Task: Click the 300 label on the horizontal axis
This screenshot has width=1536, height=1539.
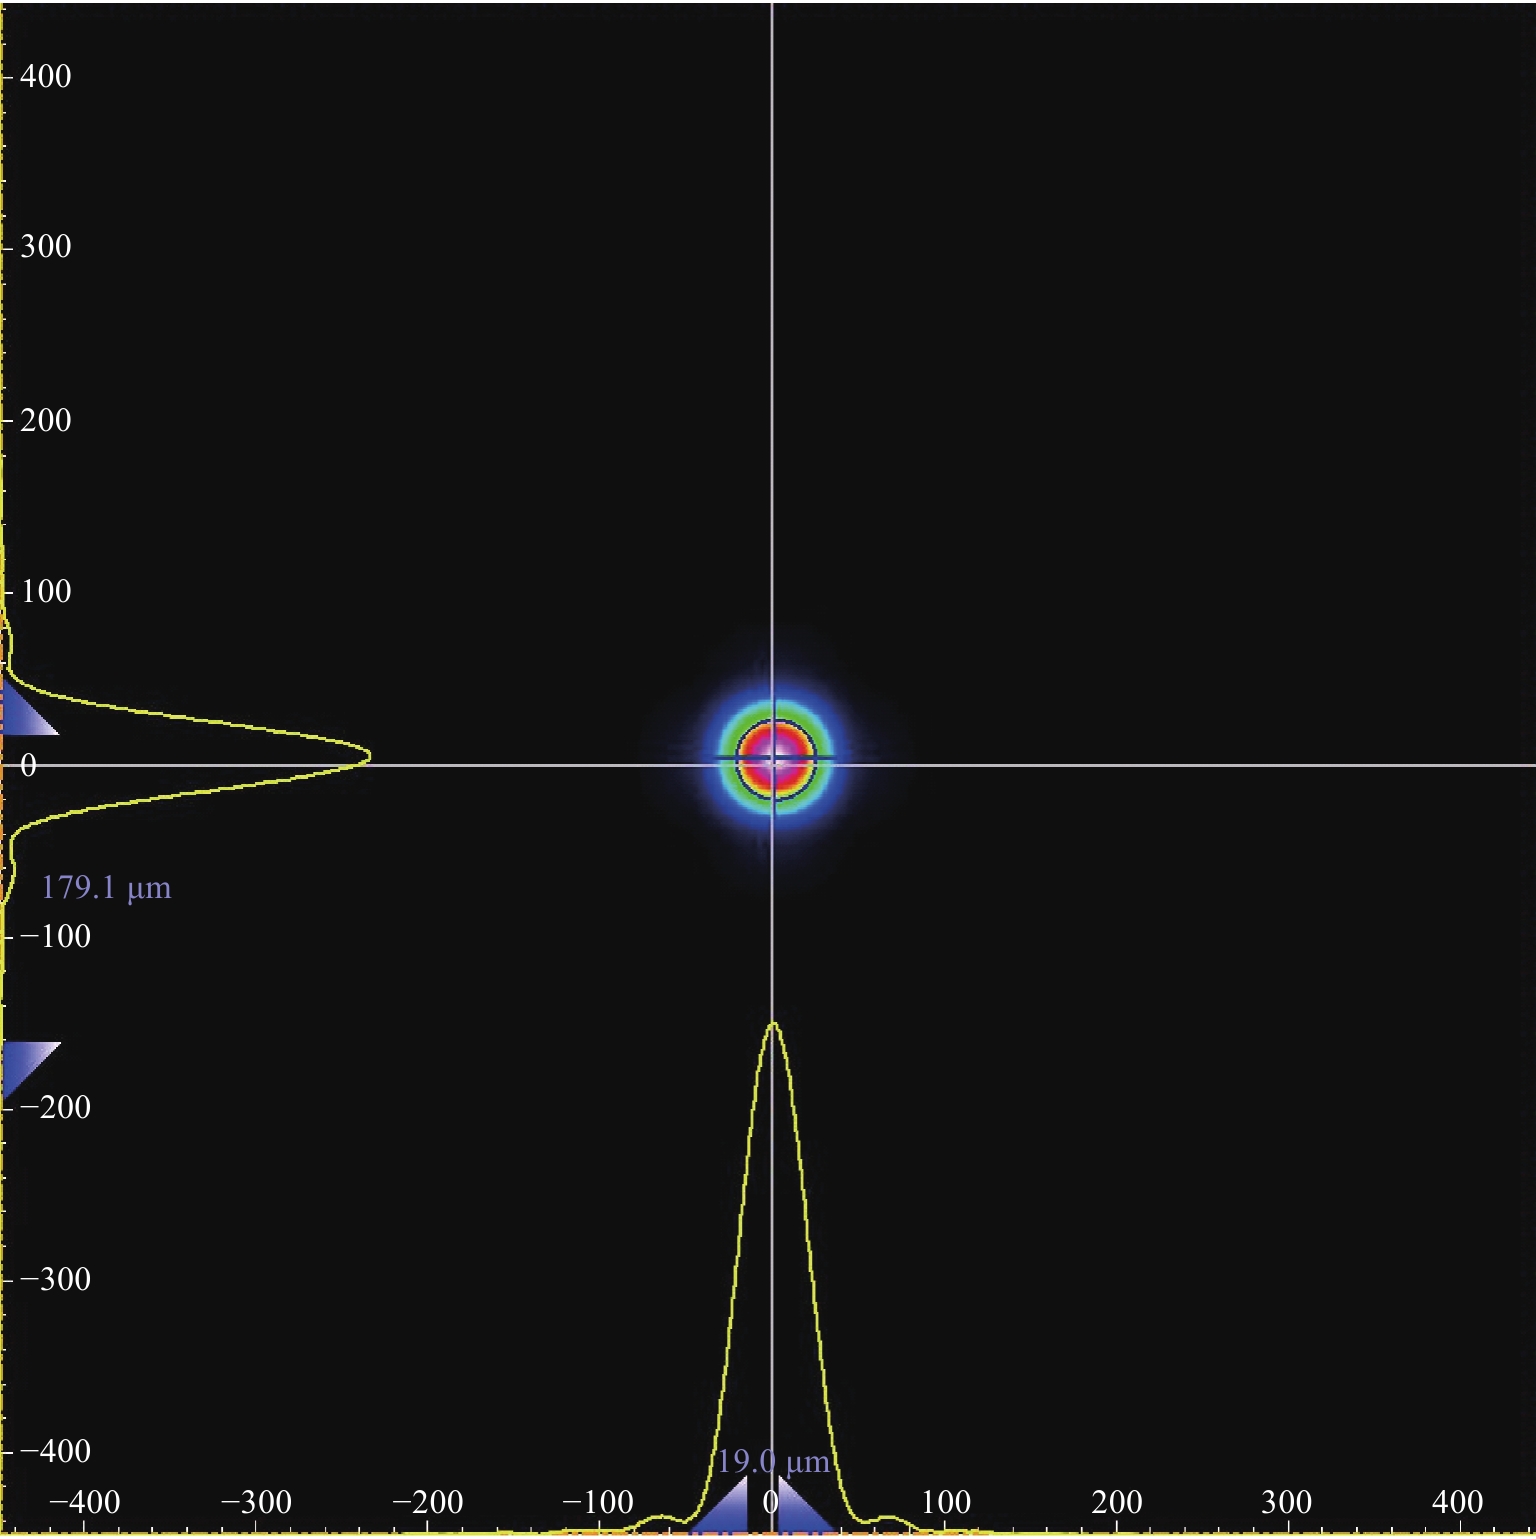Action: [x=1286, y=1502]
